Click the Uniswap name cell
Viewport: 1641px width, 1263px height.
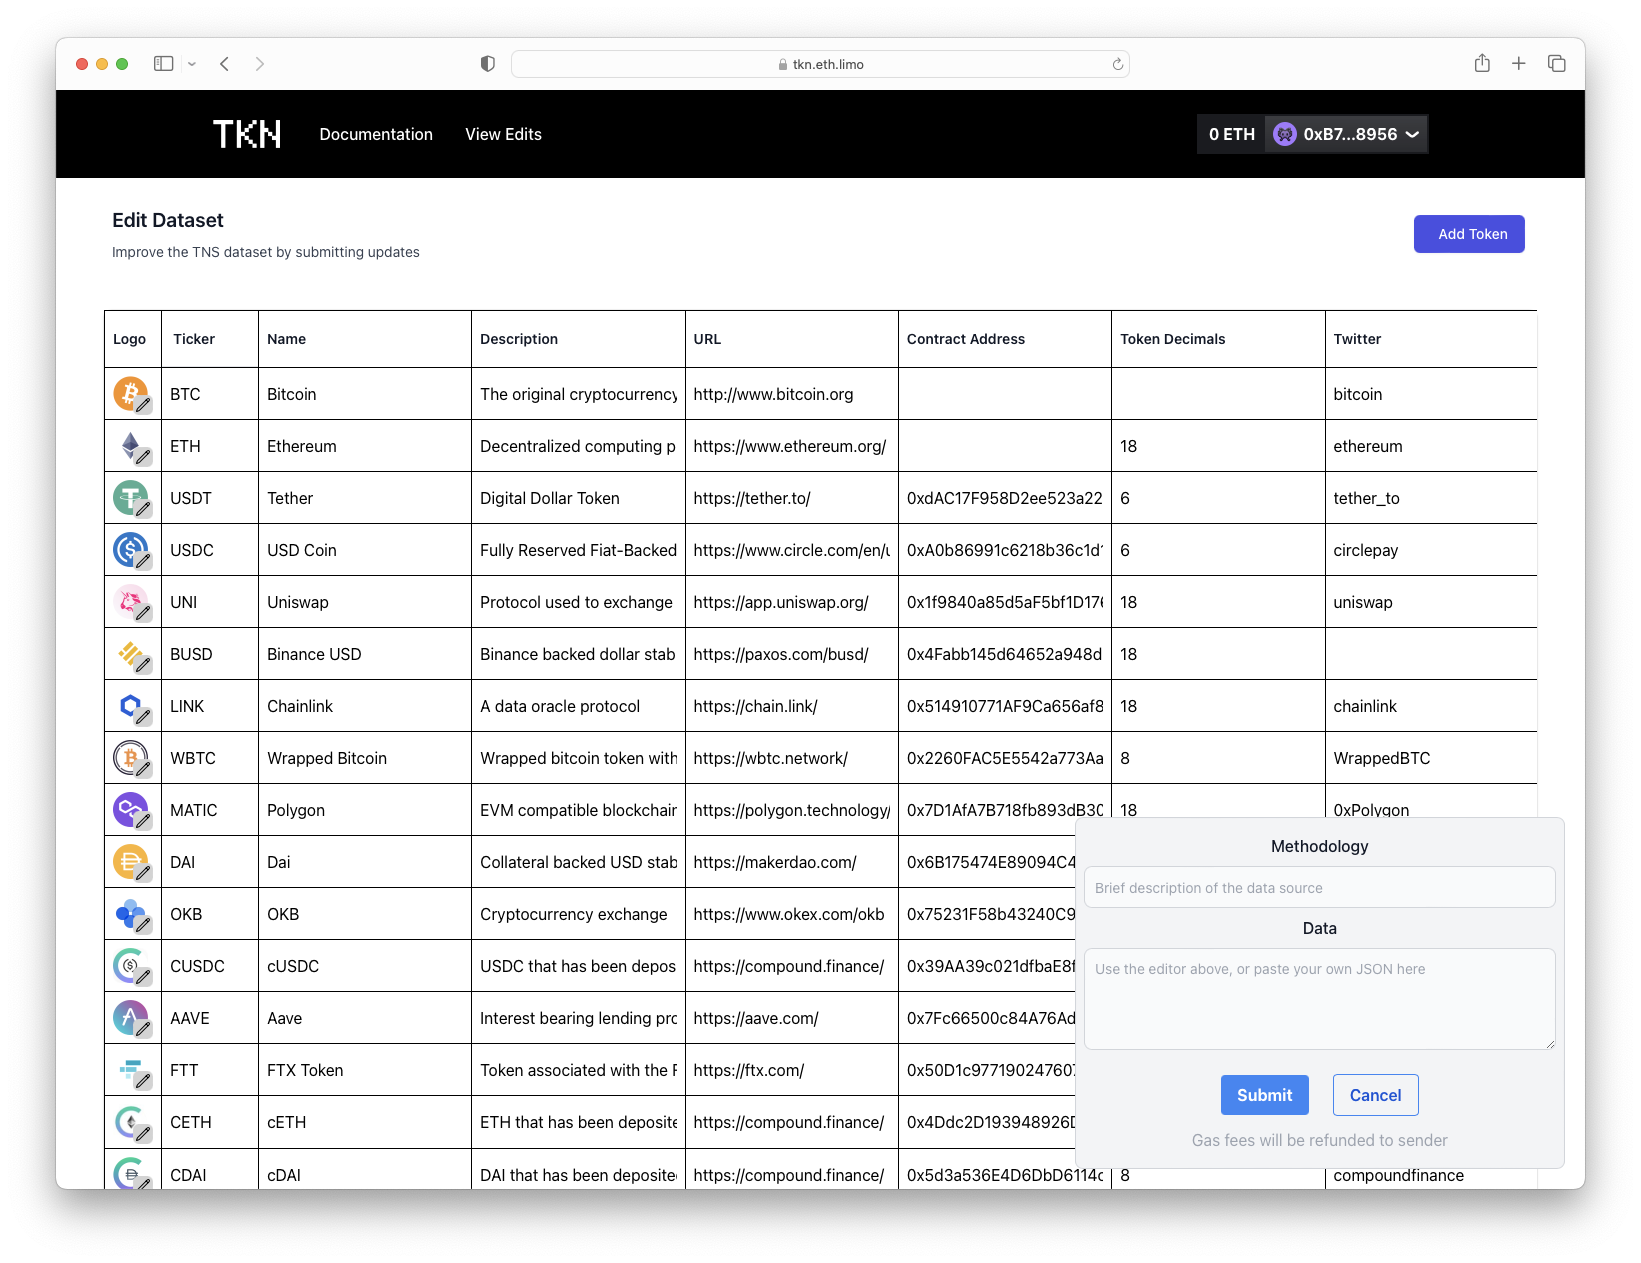[365, 602]
